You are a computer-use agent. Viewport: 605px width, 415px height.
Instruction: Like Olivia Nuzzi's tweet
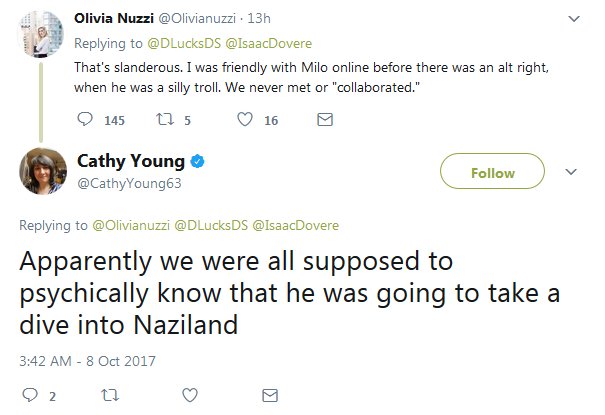point(243,121)
